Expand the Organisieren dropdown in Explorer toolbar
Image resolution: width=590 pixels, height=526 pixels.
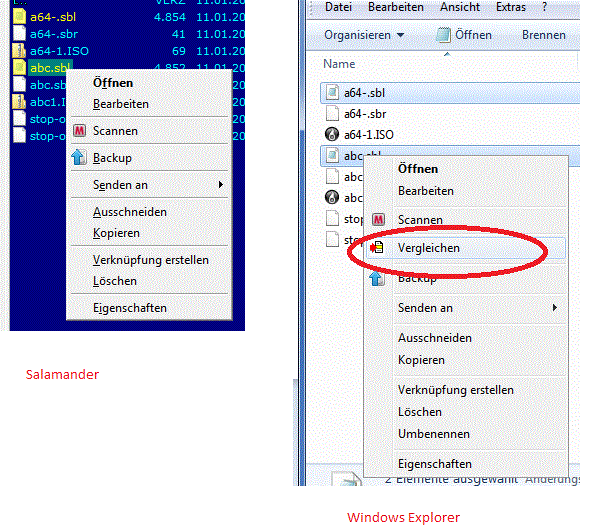tap(364, 35)
